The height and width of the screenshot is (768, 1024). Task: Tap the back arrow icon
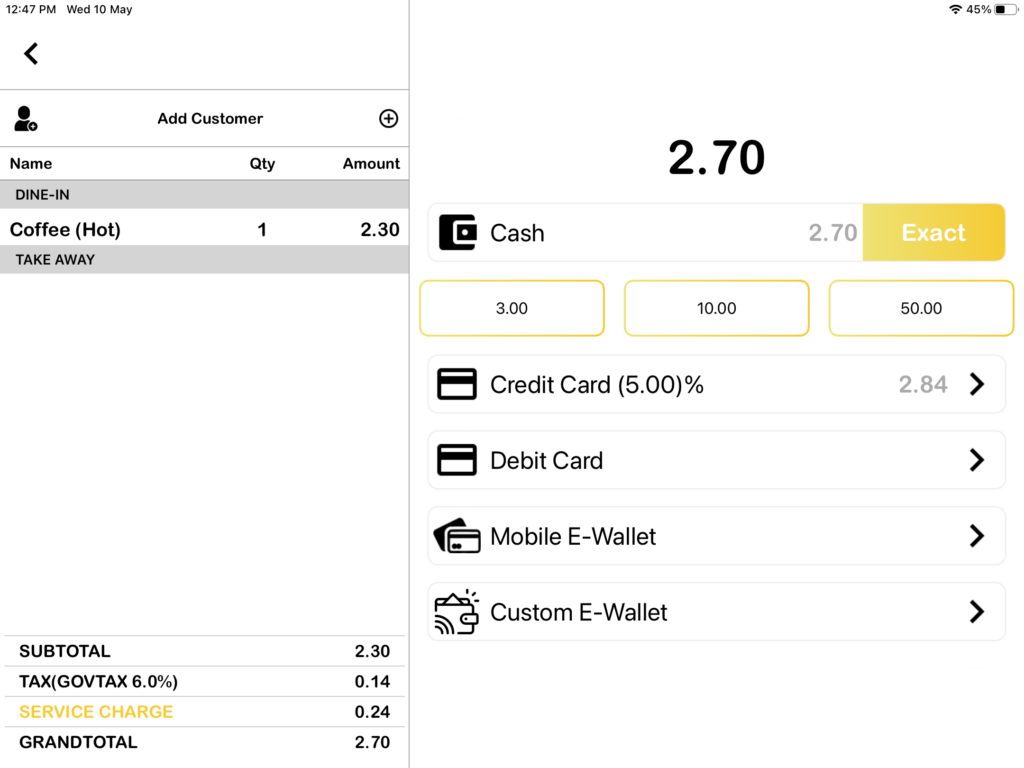[31, 54]
